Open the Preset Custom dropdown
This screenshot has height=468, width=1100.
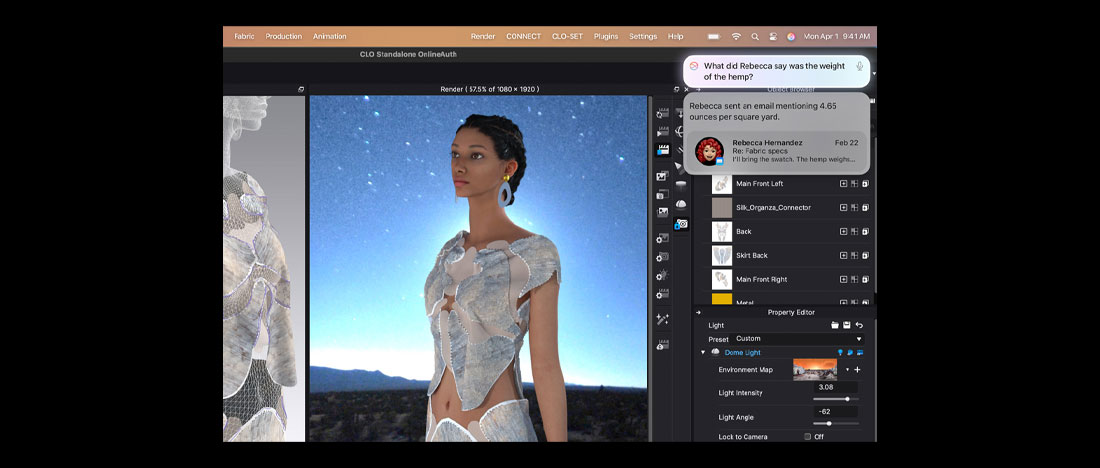797,339
